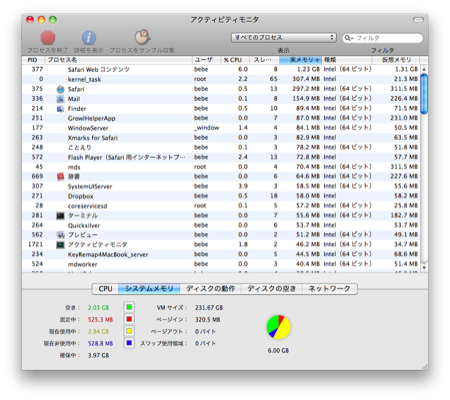Select the KeyRemap4MacBook_server process
This screenshot has width=450, height=400.
(221, 254)
